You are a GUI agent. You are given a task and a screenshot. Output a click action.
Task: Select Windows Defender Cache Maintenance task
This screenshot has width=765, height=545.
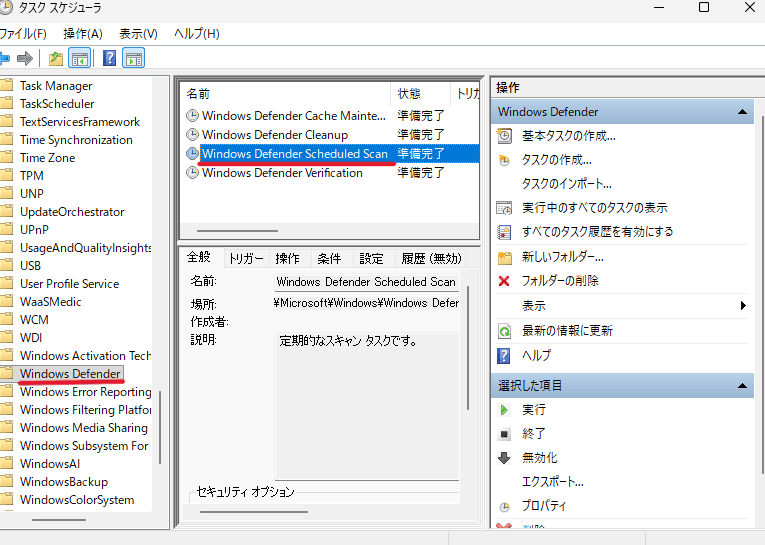294,116
